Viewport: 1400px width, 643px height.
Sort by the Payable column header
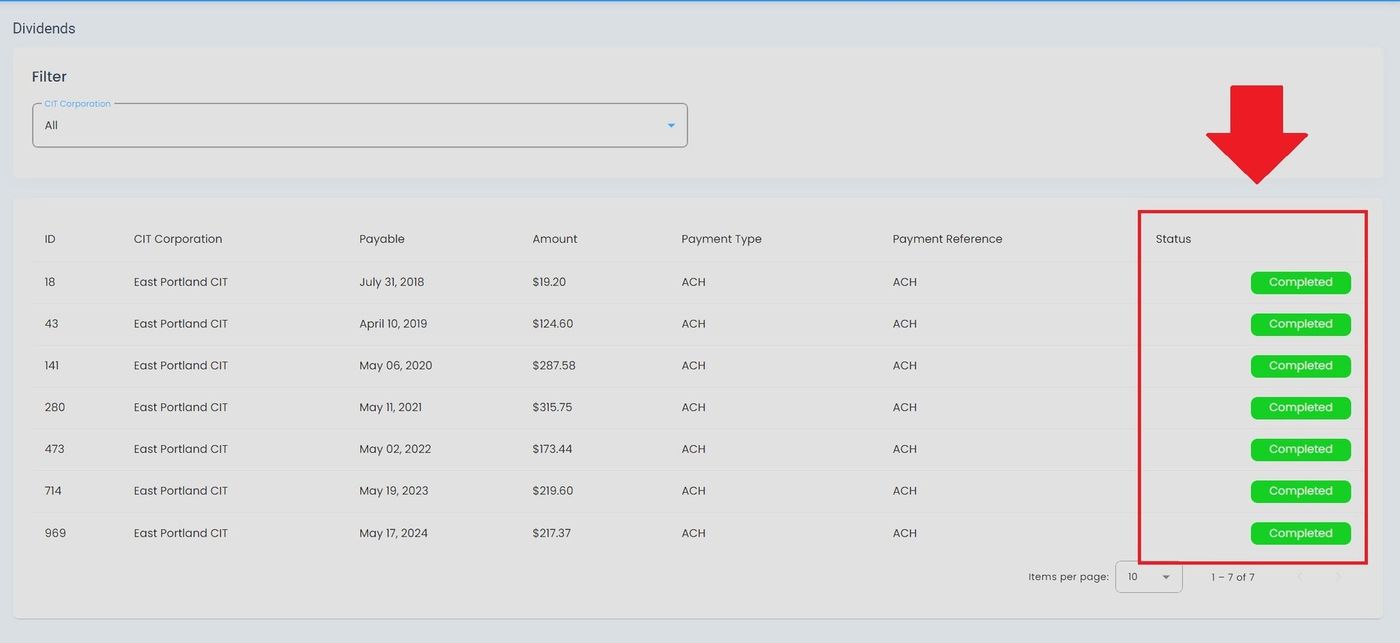381,239
